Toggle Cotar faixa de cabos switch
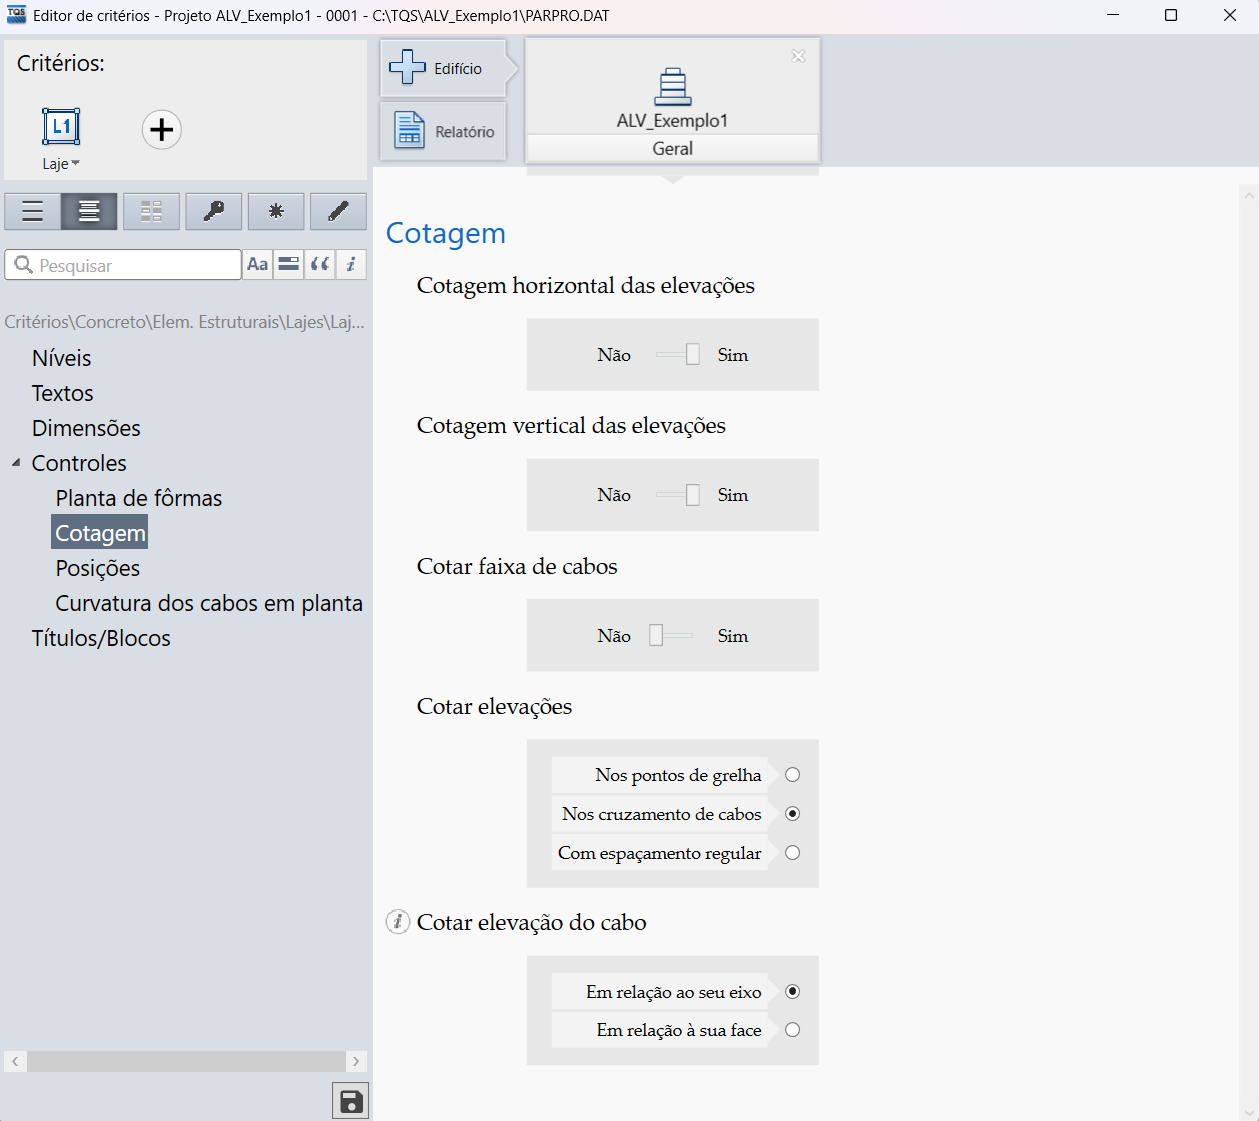This screenshot has width=1259, height=1121. (x=670, y=635)
